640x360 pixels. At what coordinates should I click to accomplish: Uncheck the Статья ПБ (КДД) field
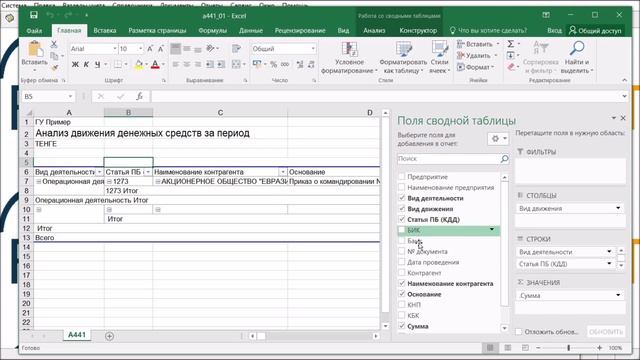(402, 219)
